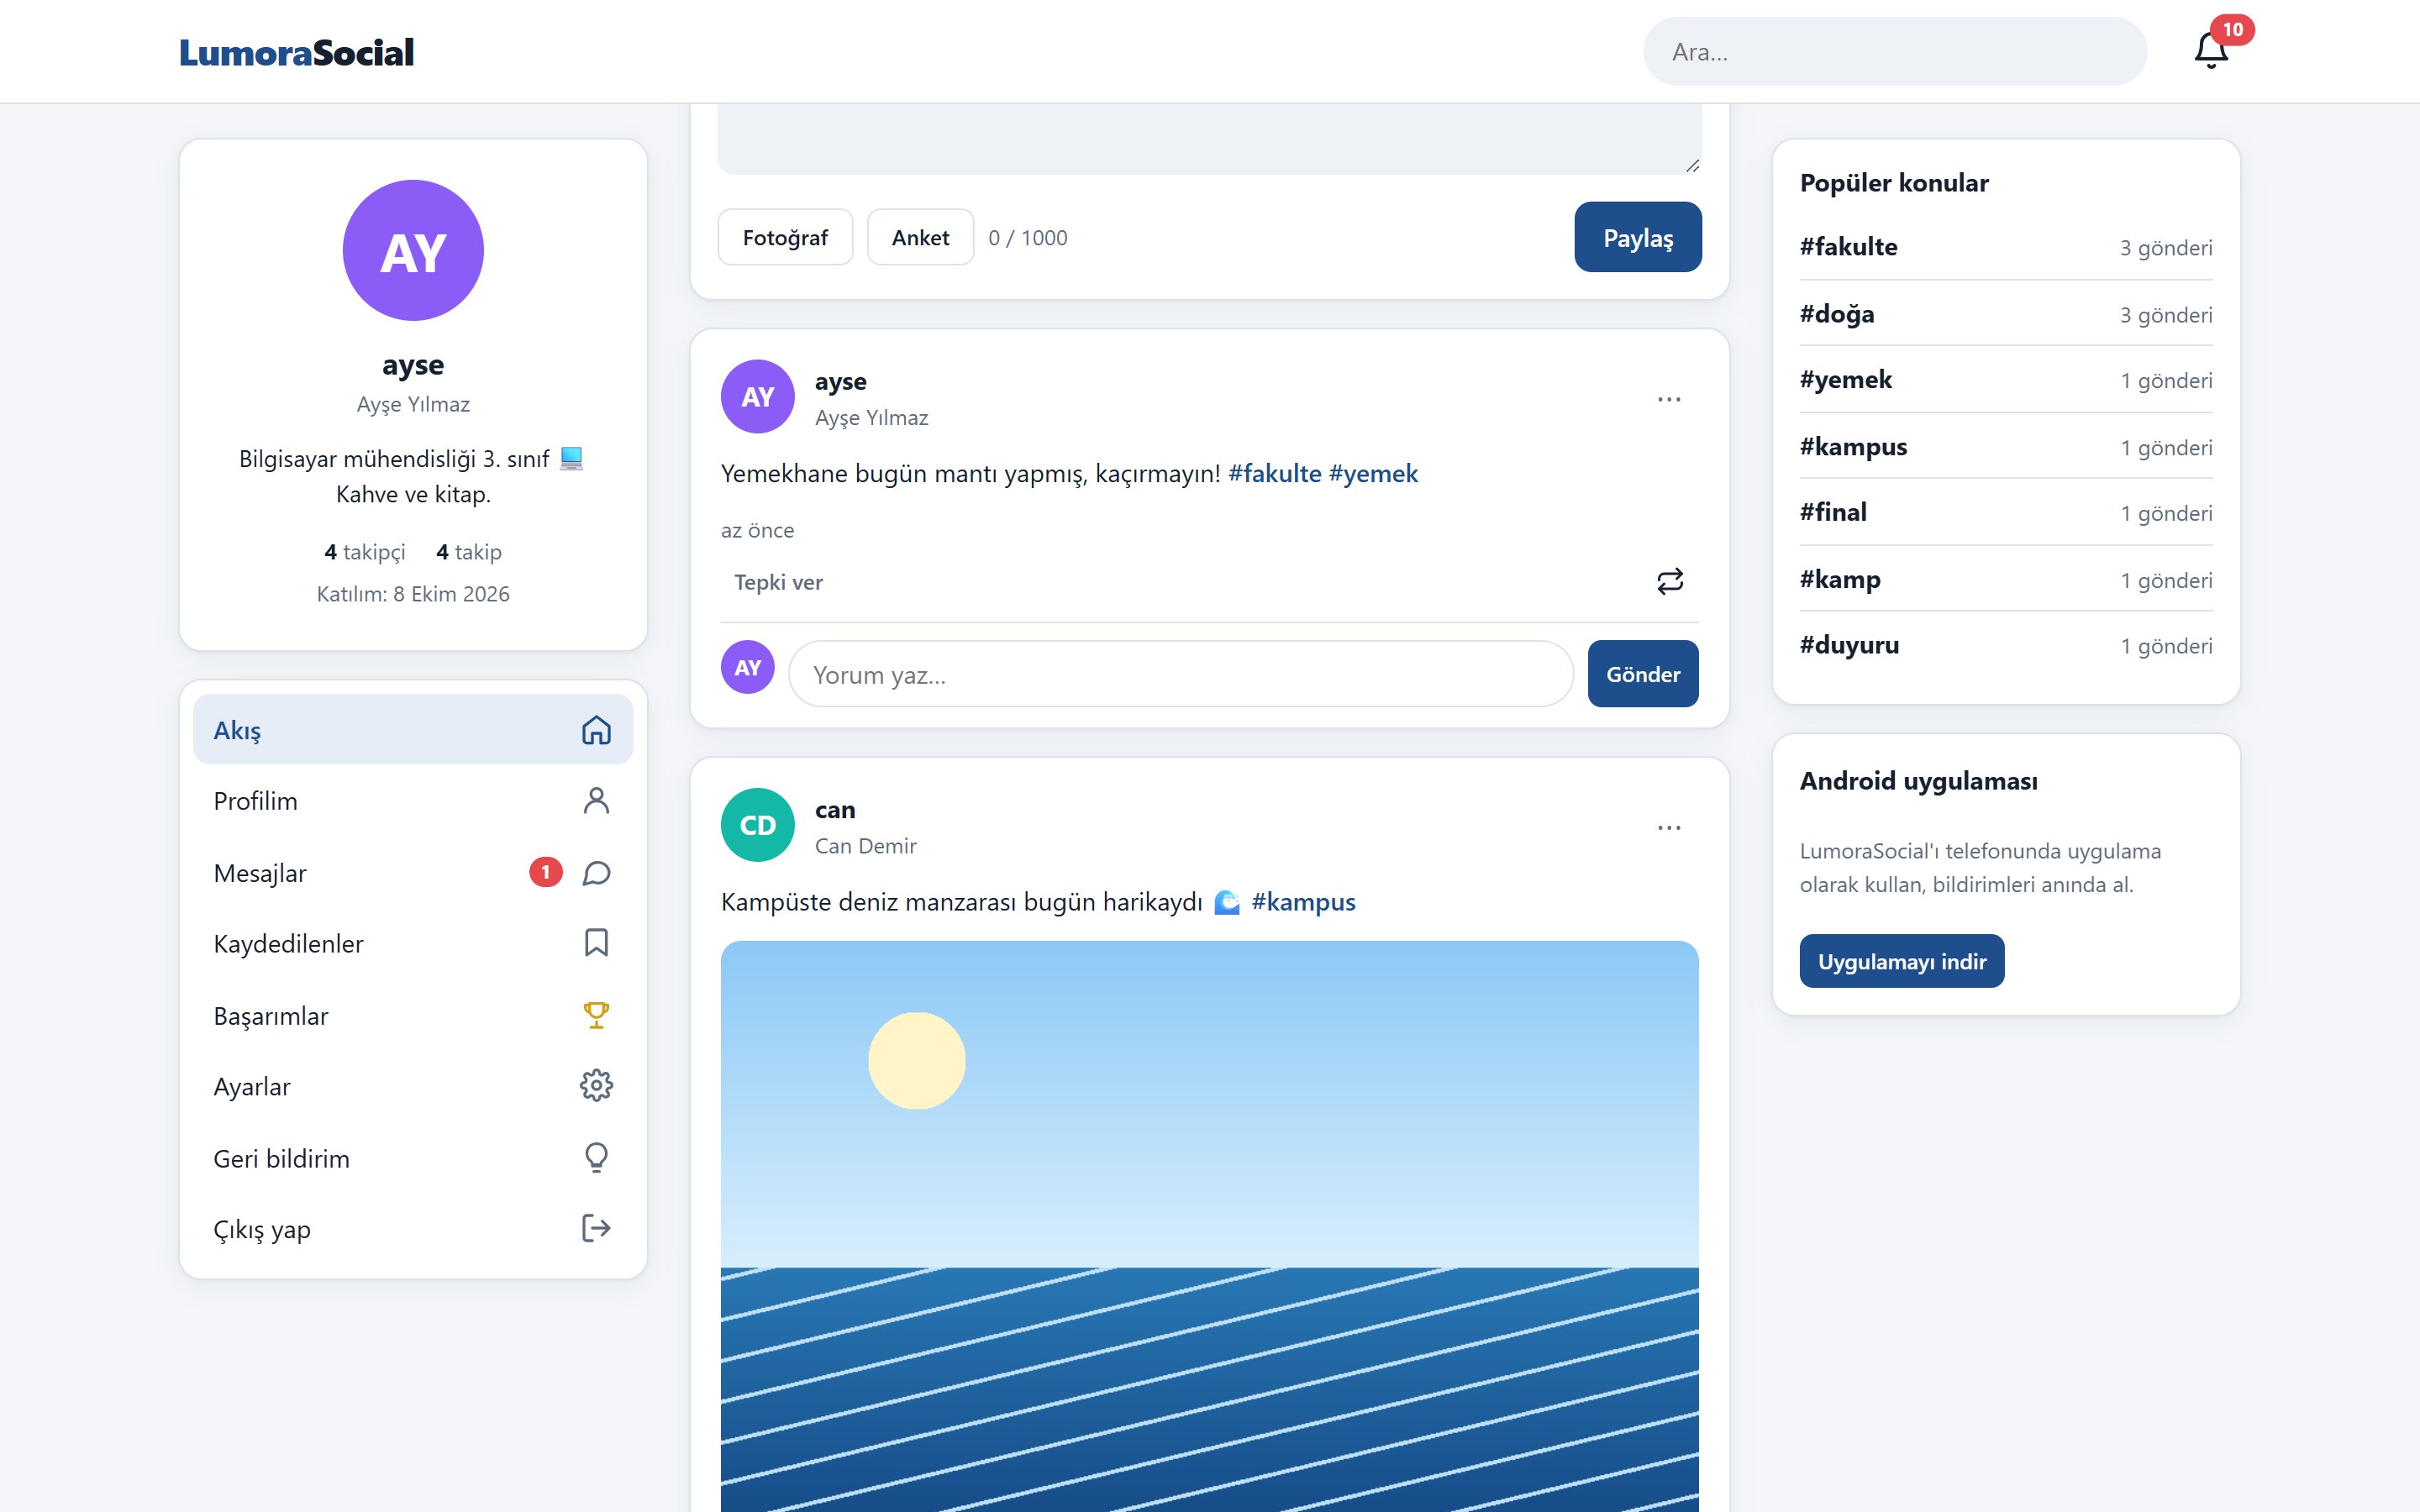The width and height of the screenshot is (2420, 1512).
Task: Click the trophy icon beside Başarımlar
Action: pos(596,1015)
